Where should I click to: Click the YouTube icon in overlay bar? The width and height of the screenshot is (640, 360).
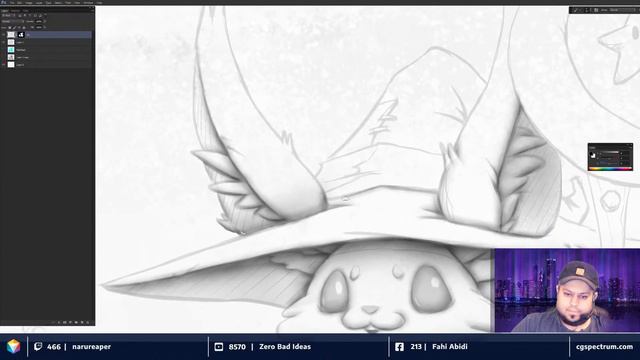(x=219, y=347)
